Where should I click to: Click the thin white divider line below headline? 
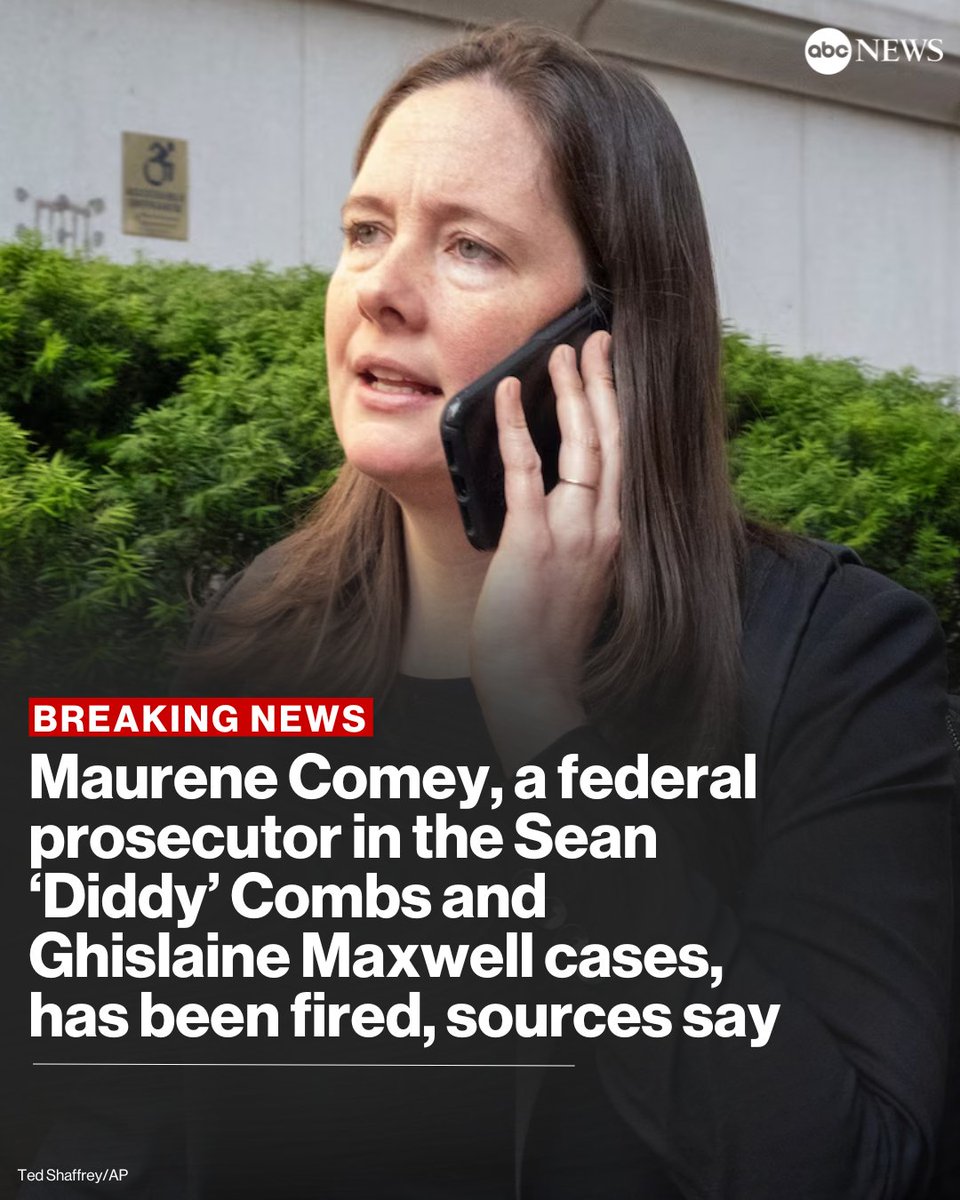pyautogui.click(x=303, y=1065)
